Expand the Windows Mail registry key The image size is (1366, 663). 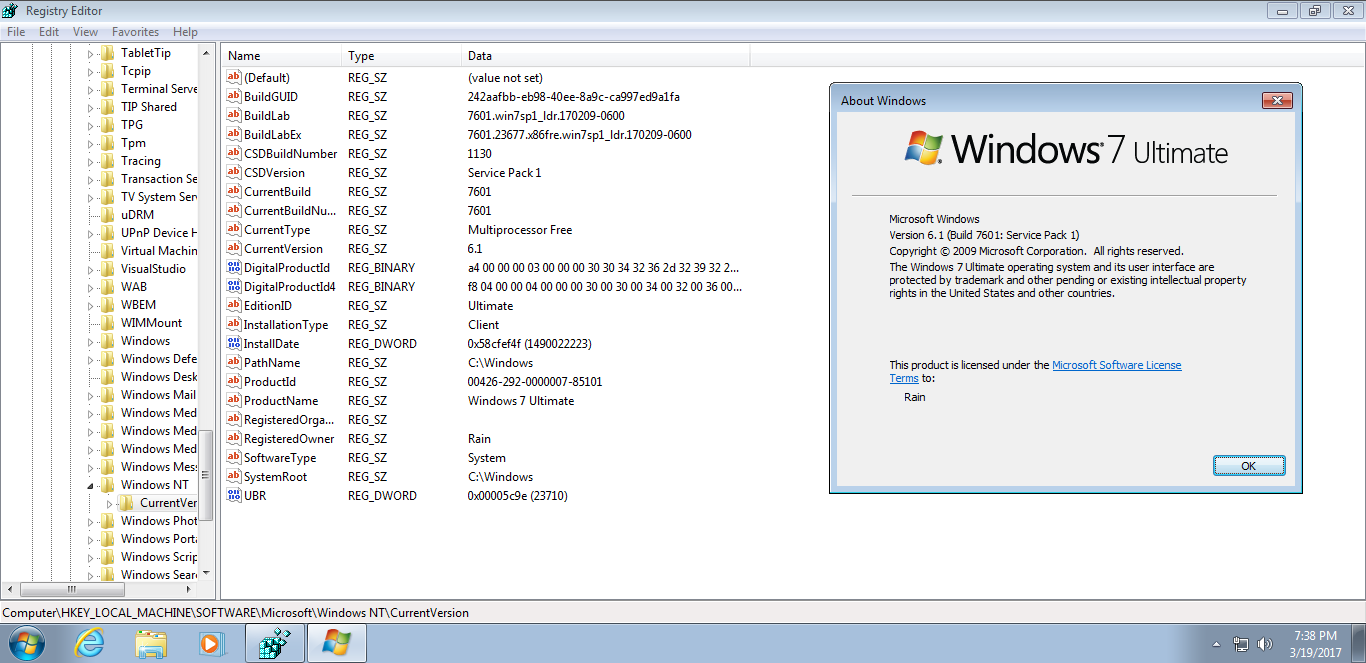click(x=90, y=395)
